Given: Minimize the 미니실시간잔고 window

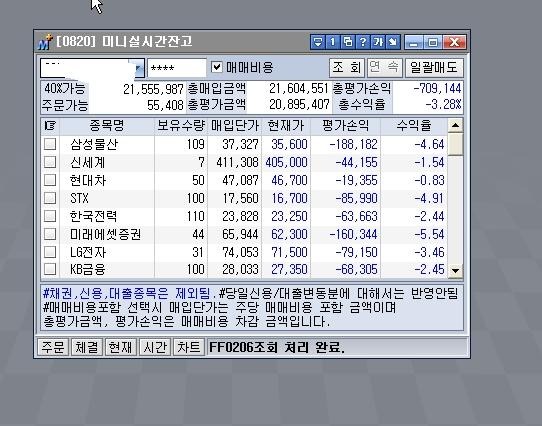Looking at the screenshot, I should [414, 42].
